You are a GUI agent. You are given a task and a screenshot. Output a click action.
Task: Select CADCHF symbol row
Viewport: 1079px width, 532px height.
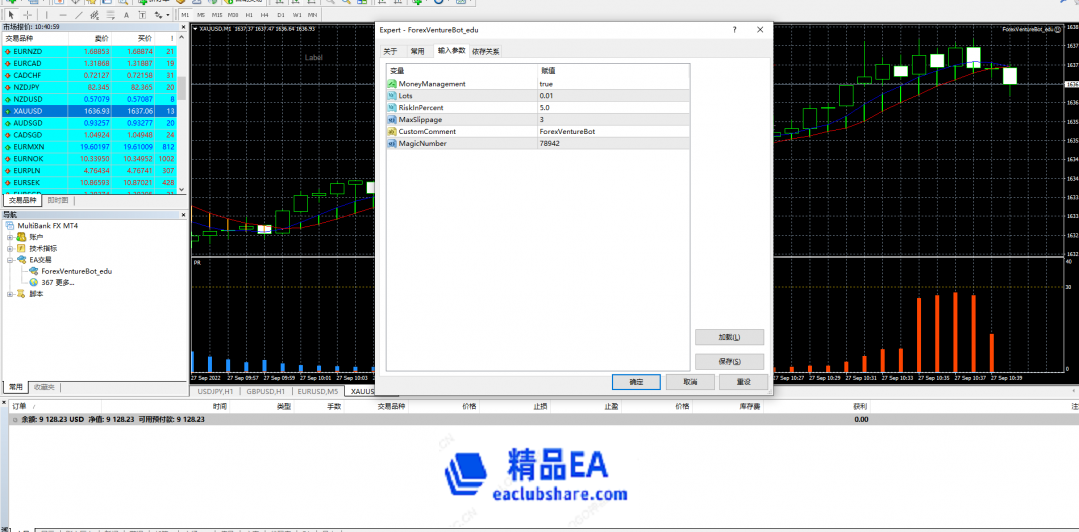(x=89, y=74)
